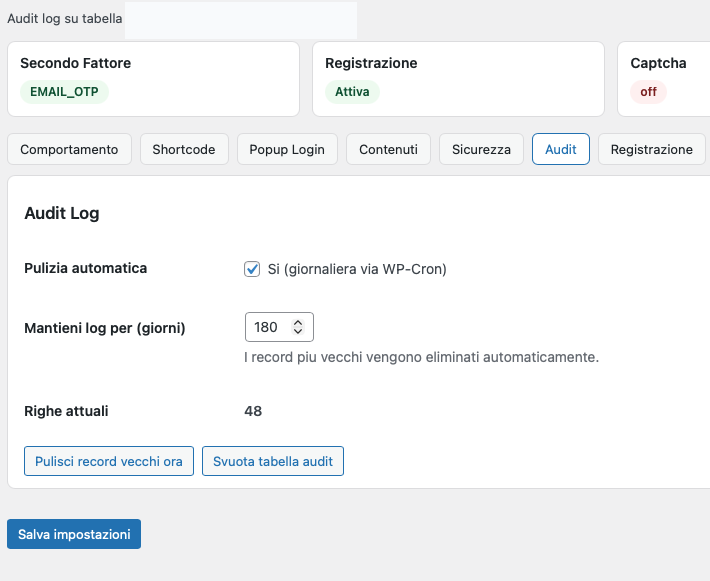Click the Attiva status badge
Screen dimensions: 710x581
click(x=352, y=92)
